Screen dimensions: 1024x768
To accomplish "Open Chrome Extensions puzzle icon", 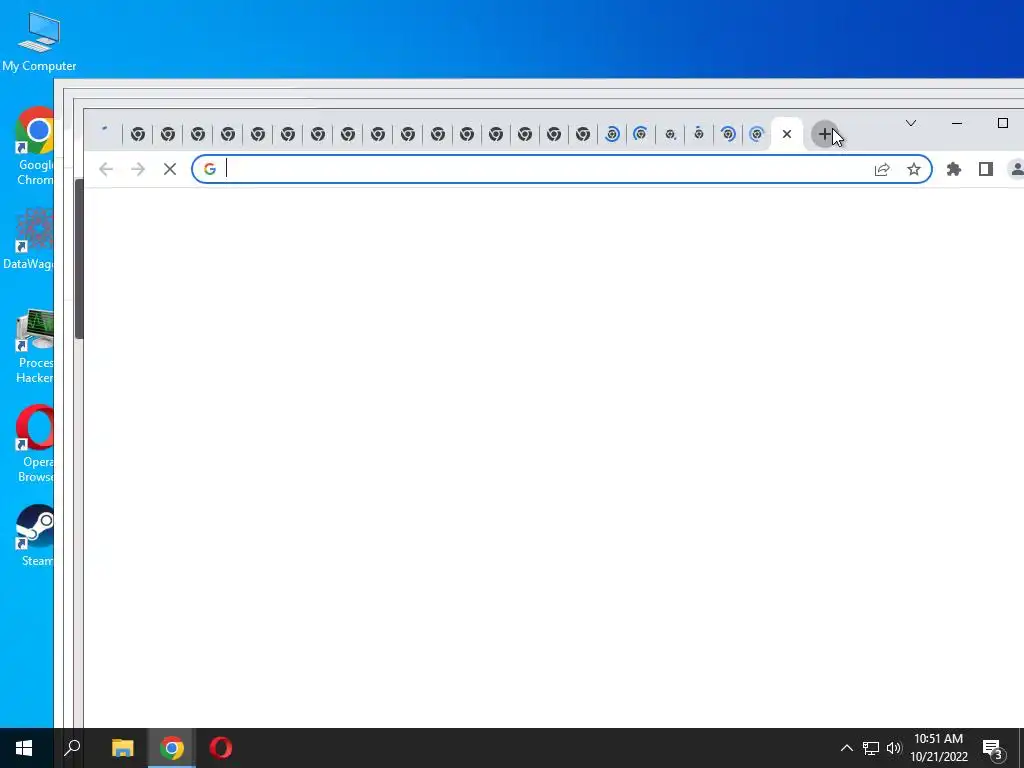I will pyautogui.click(x=954, y=170).
